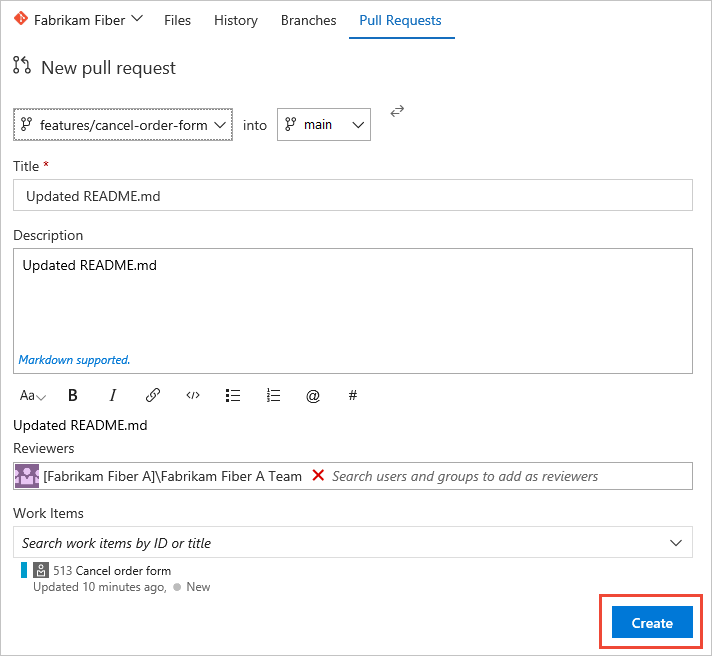Go to the History tab
712x656 pixels.
236,20
